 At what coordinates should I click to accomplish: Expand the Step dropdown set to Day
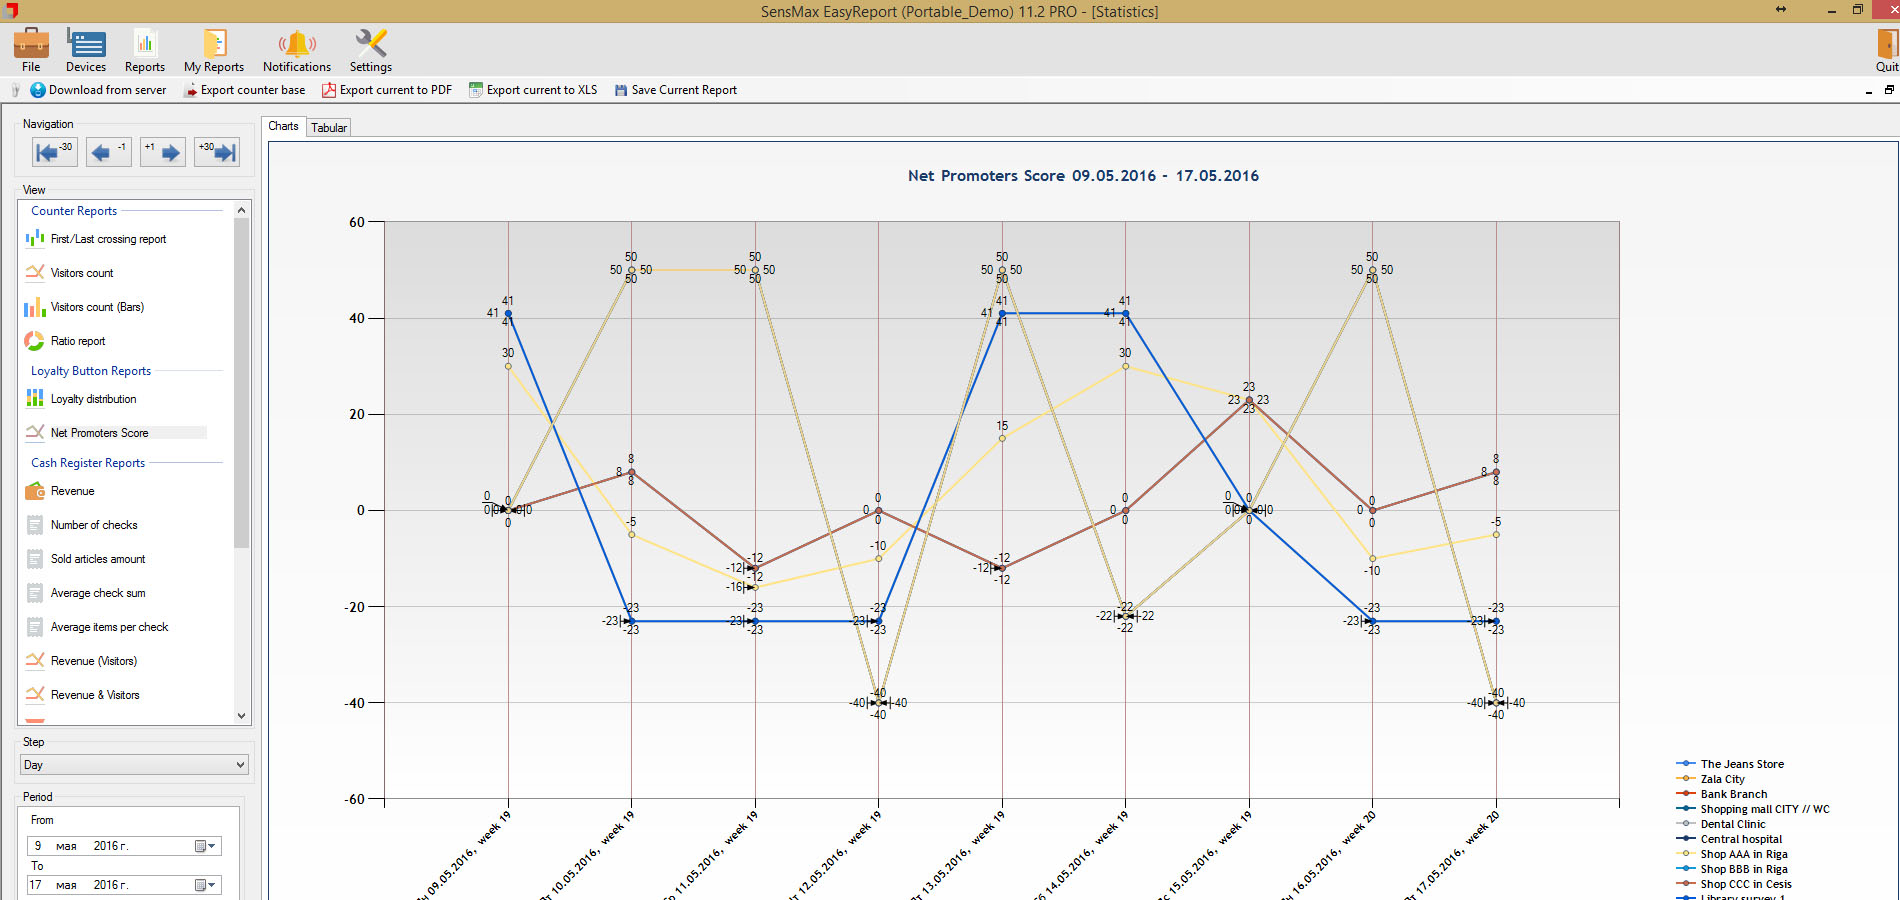pos(239,765)
